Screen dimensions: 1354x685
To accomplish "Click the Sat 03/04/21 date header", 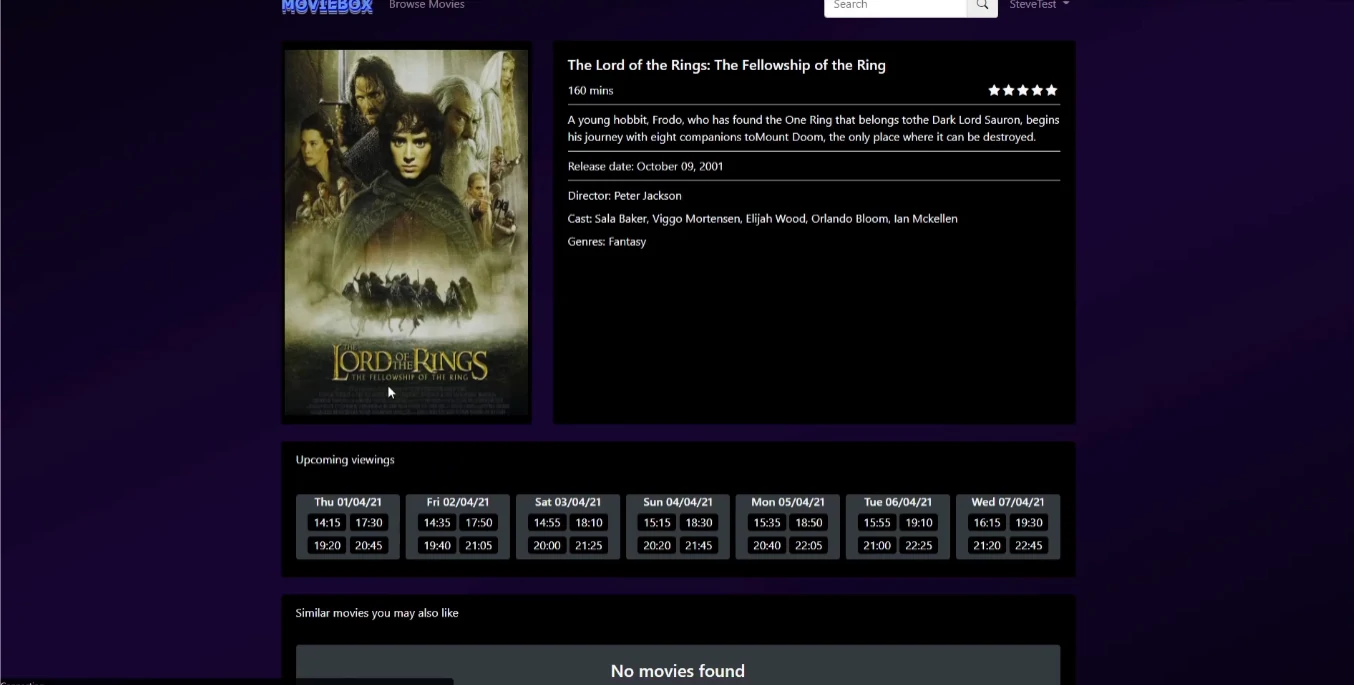I will pos(568,502).
